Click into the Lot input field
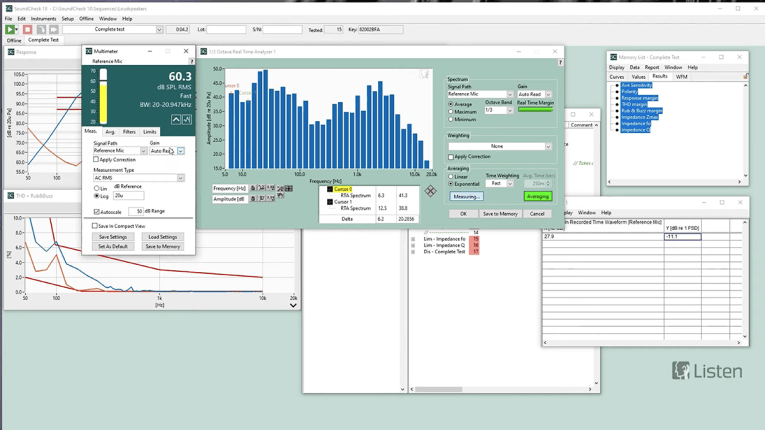The width and height of the screenshot is (765, 430). tap(226, 29)
